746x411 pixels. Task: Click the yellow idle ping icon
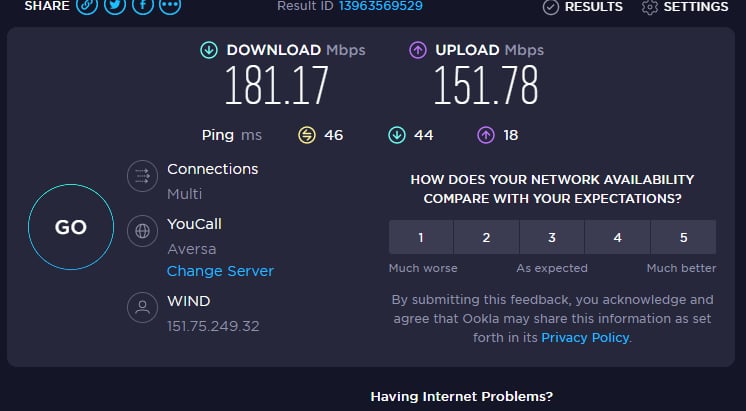tap(307, 135)
